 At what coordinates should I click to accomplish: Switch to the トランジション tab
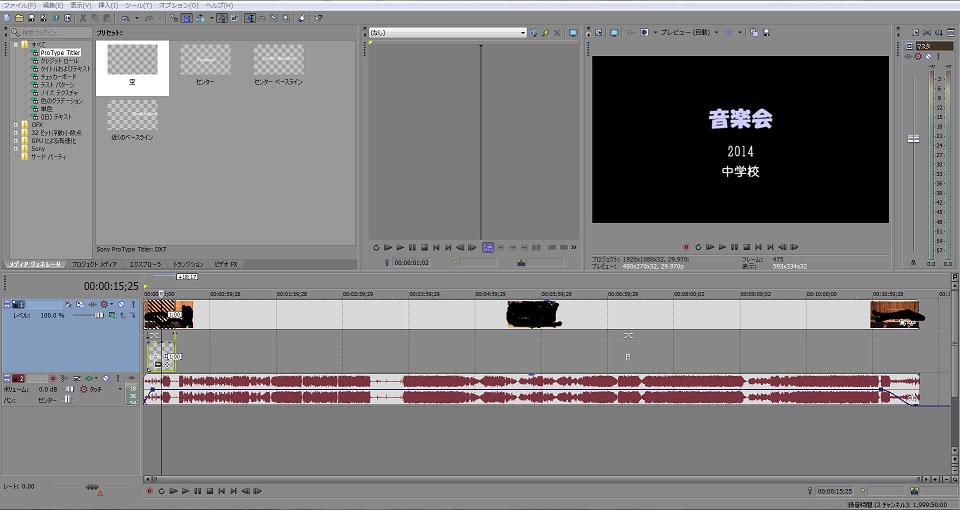(188, 264)
